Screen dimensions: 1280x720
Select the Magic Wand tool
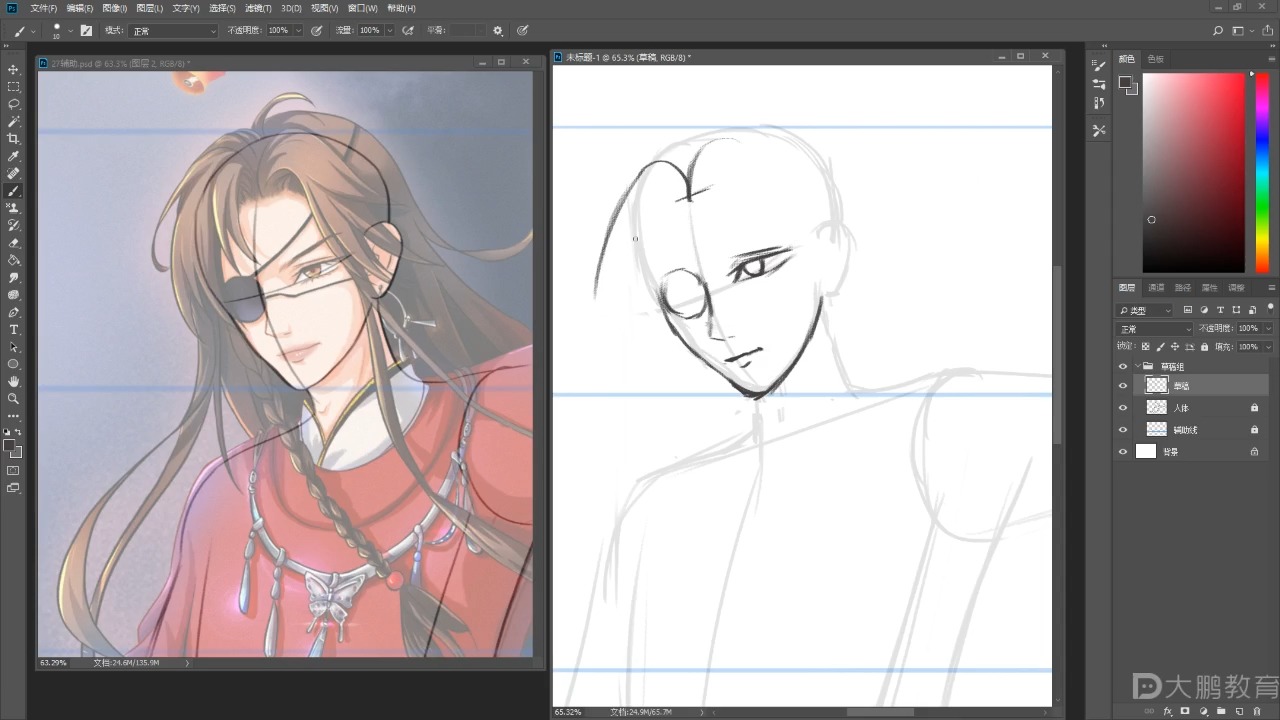click(13, 121)
